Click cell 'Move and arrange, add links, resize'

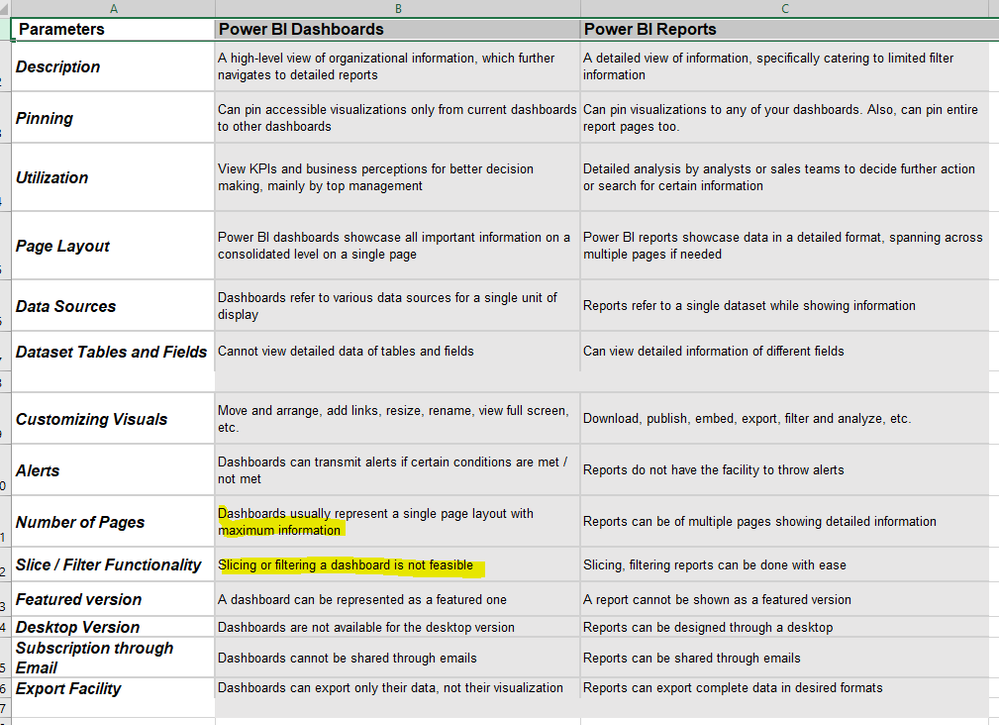pyautogui.click(x=398, y=419)
